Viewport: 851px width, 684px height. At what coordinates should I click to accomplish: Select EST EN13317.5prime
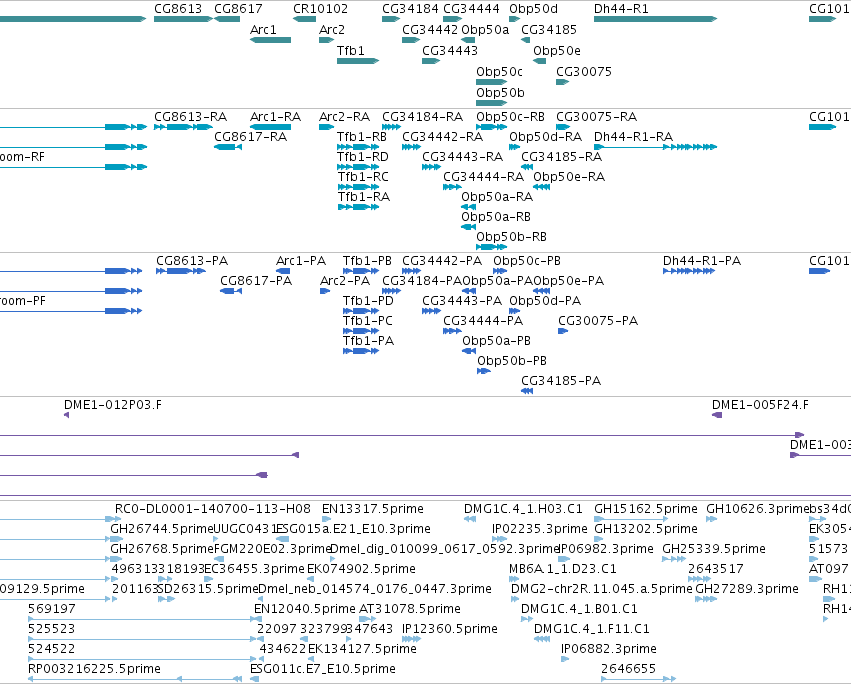click(x=373, y=510)
